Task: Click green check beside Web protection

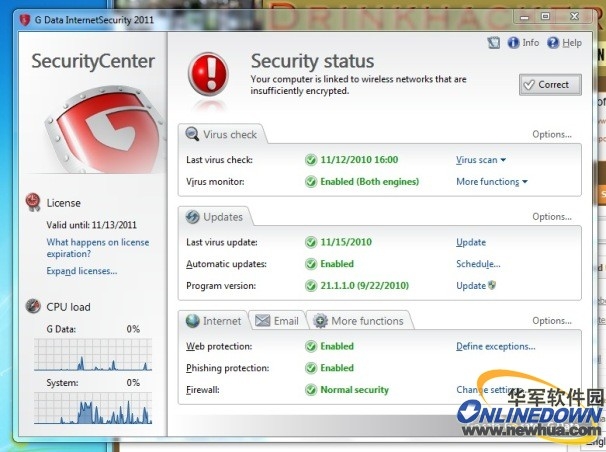Action: click(311, 346)
